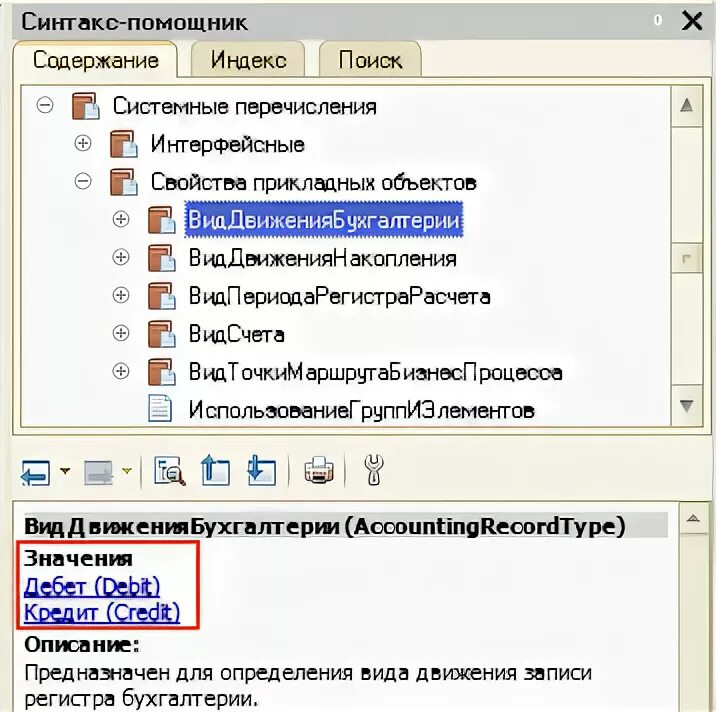Click the printer icon to print
The height and width of the screenshot is (712, 716).
(x=319, y=470)
